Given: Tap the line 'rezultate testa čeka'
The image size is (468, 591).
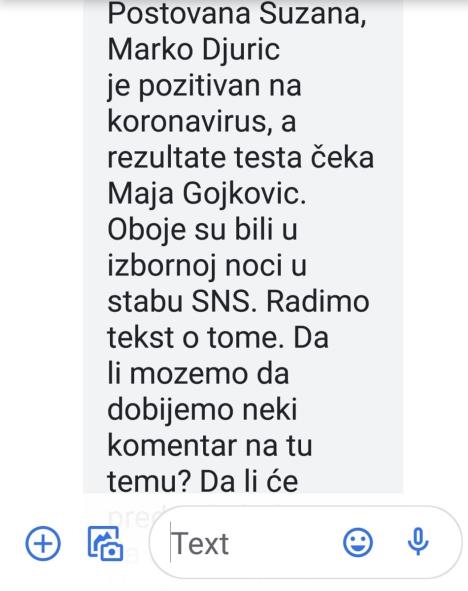Looking at the screenshot, I should point(240,157).
